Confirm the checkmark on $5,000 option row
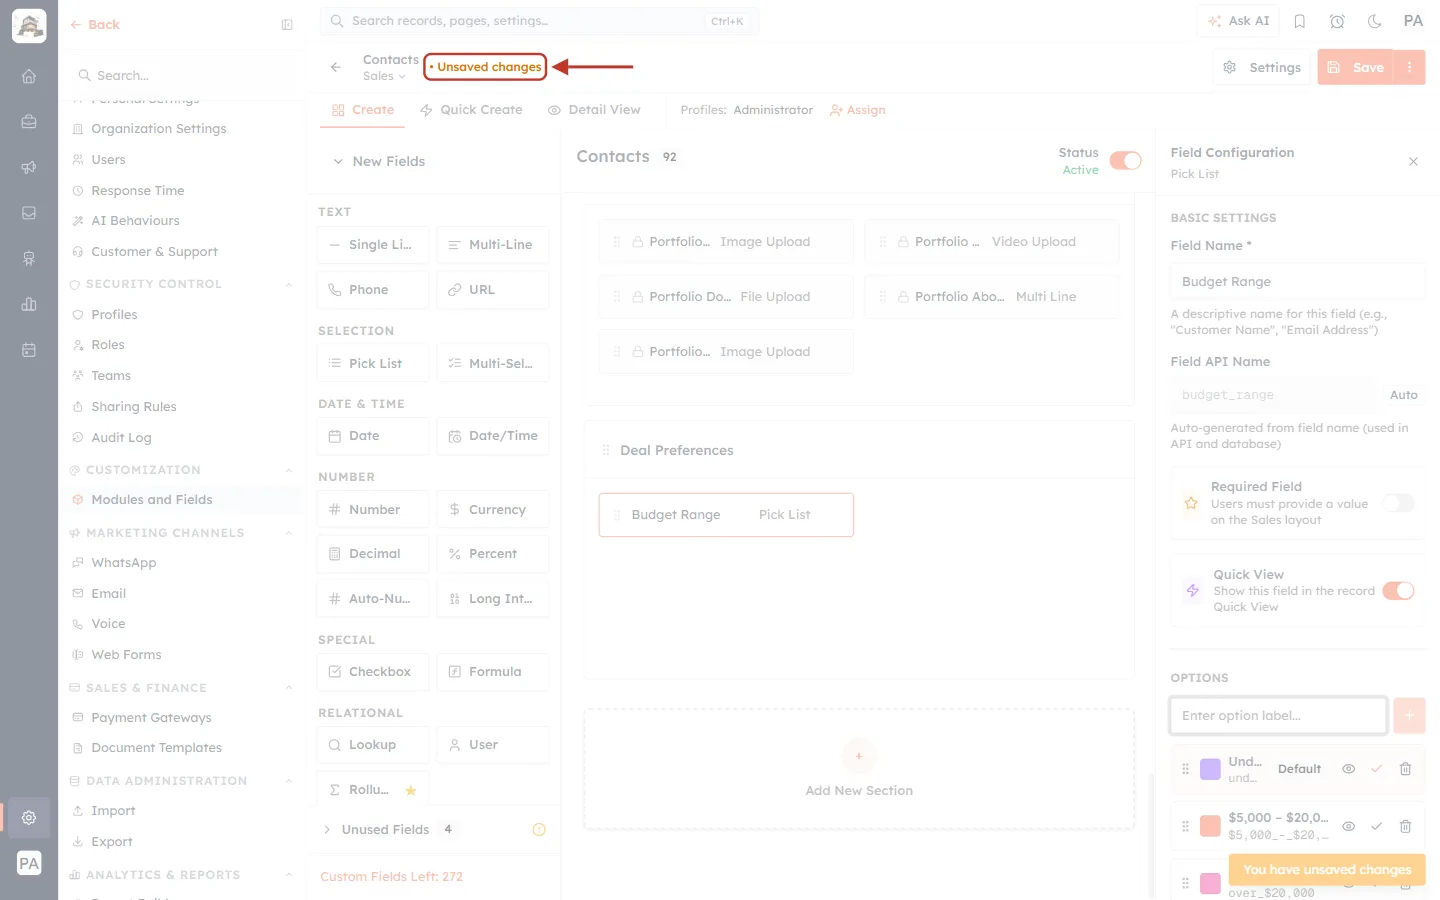The height and width of the screenshot is (900, 1440). (x=1377, y=826)
